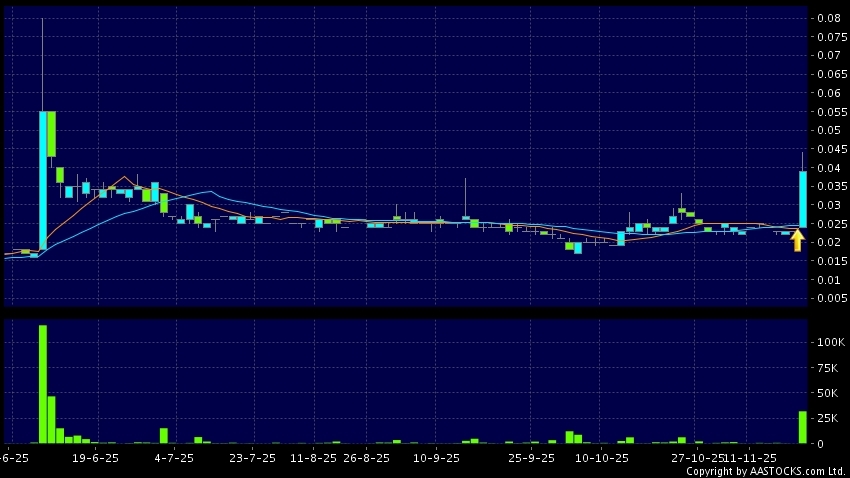
Task: Click the yellow up arrow marker
Action: click(x=797, y=240)
